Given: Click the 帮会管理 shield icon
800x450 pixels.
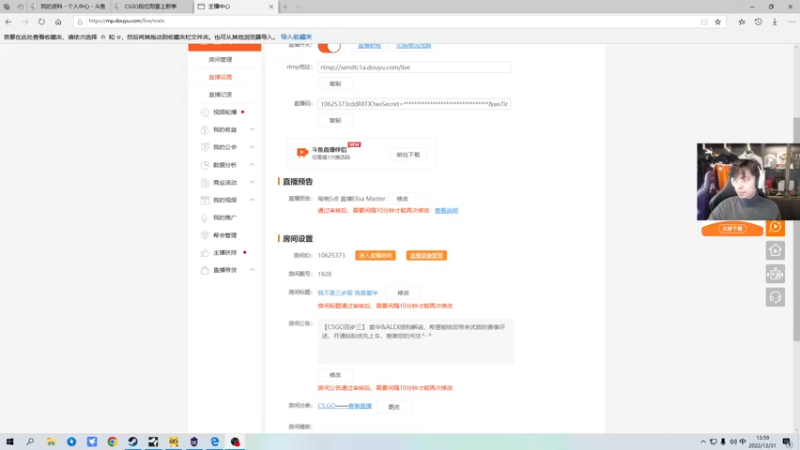Looking at the screenshot, I should point(205,235).
